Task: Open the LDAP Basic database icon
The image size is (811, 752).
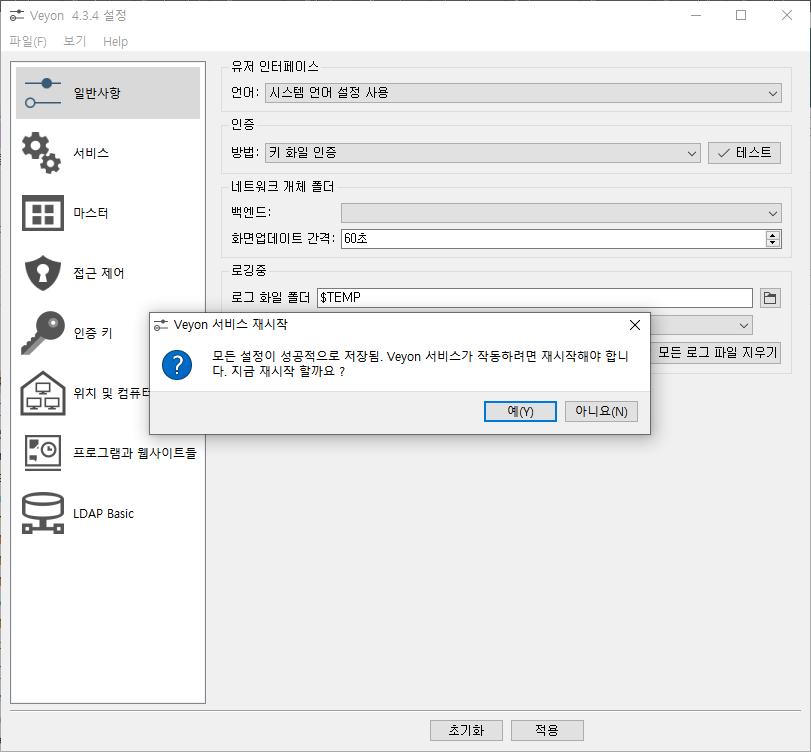Action: 43,513
